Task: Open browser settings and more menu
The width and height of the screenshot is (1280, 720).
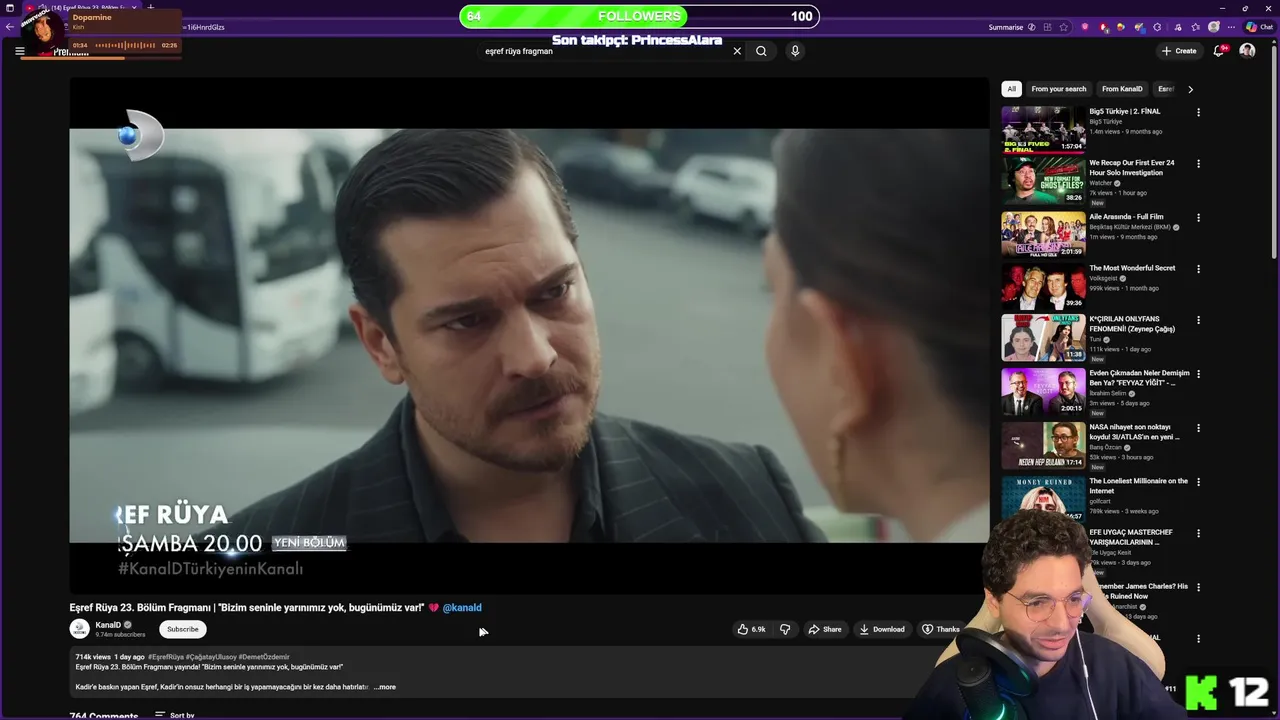Action: coord(1232,27)
